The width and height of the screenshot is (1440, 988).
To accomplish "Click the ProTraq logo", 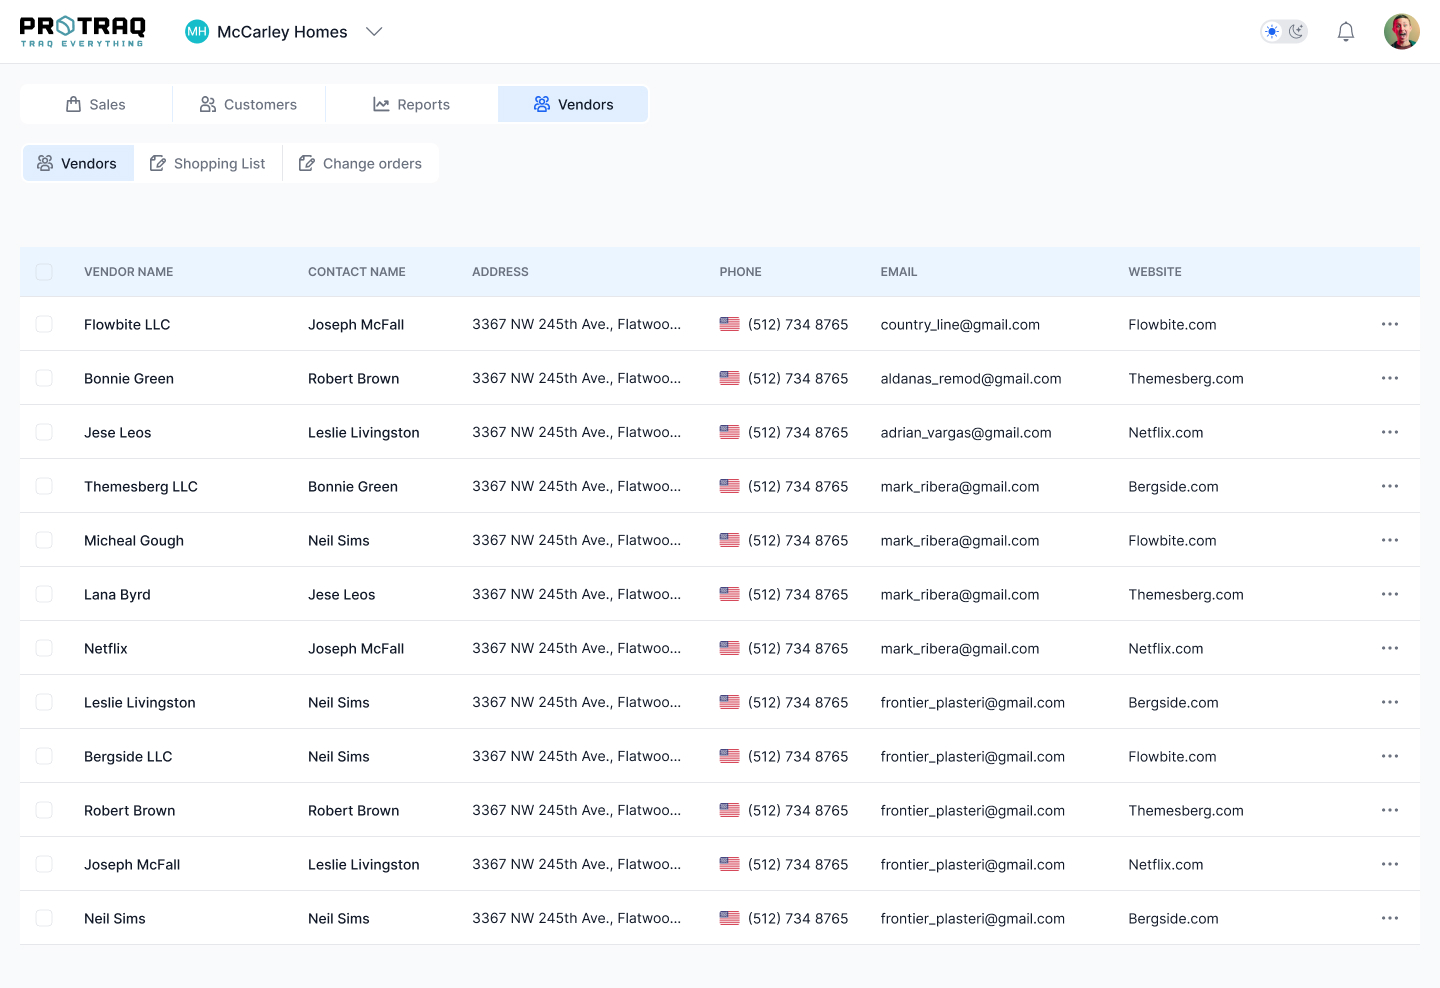I will point(83,31).
